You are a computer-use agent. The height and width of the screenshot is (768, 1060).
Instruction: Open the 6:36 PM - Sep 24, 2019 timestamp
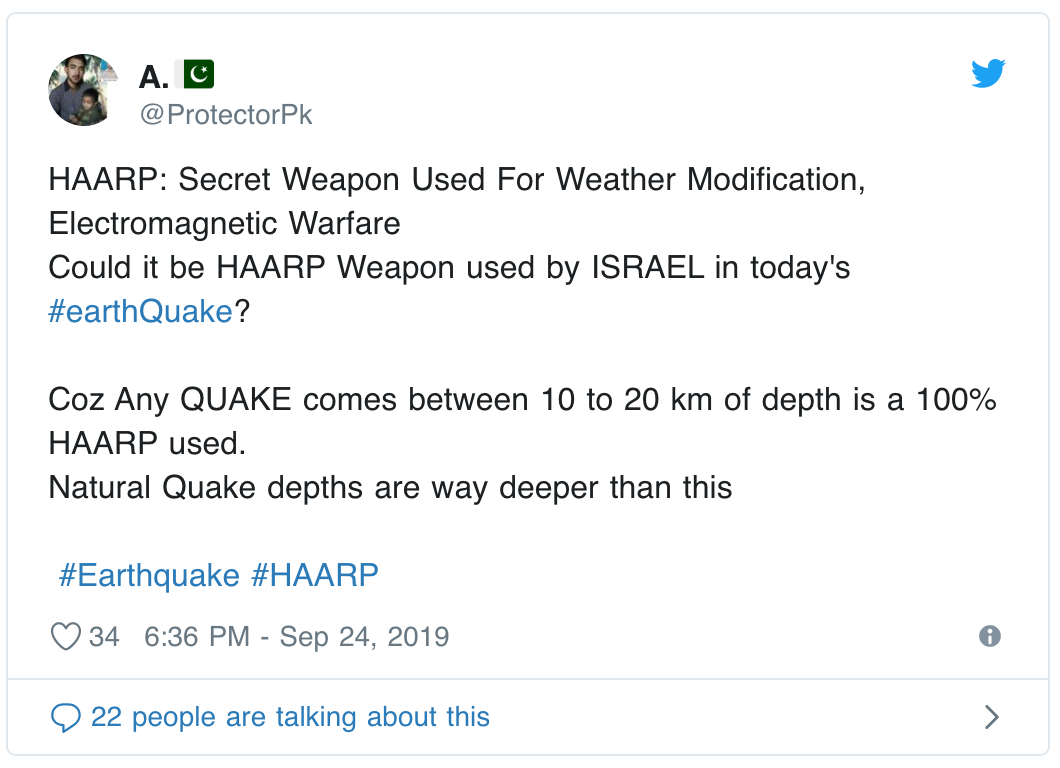(297, 637)
